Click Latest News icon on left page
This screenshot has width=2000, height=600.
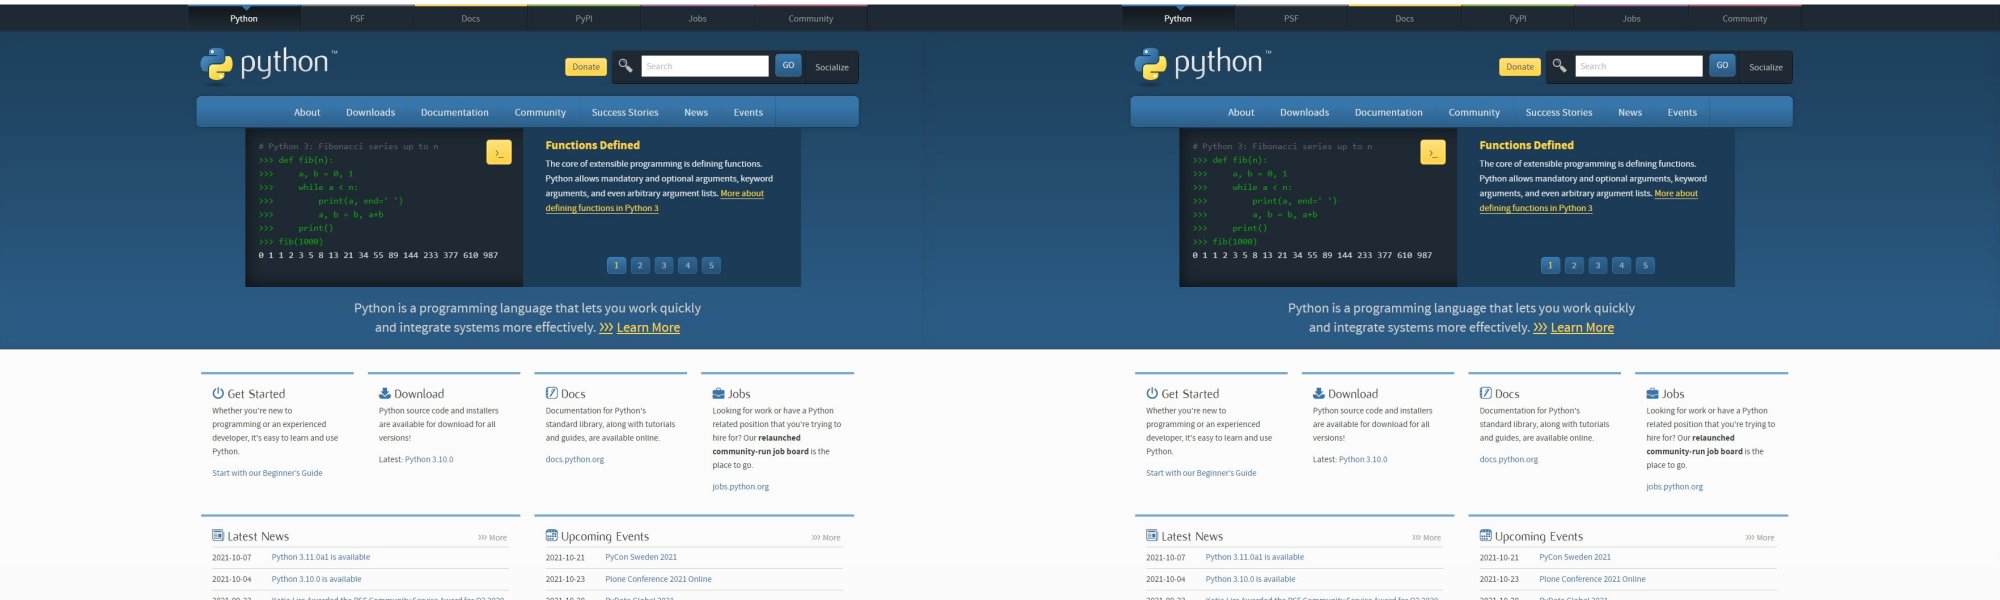(218, 535)
